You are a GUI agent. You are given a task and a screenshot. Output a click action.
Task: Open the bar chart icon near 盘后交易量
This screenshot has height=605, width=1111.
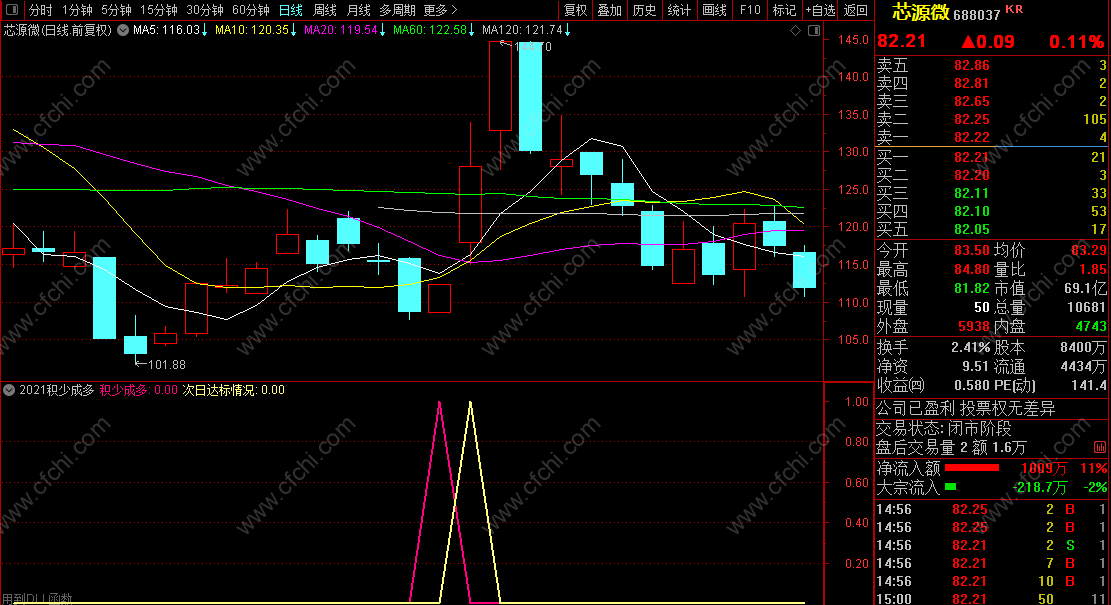click(x=1100, y=447)
